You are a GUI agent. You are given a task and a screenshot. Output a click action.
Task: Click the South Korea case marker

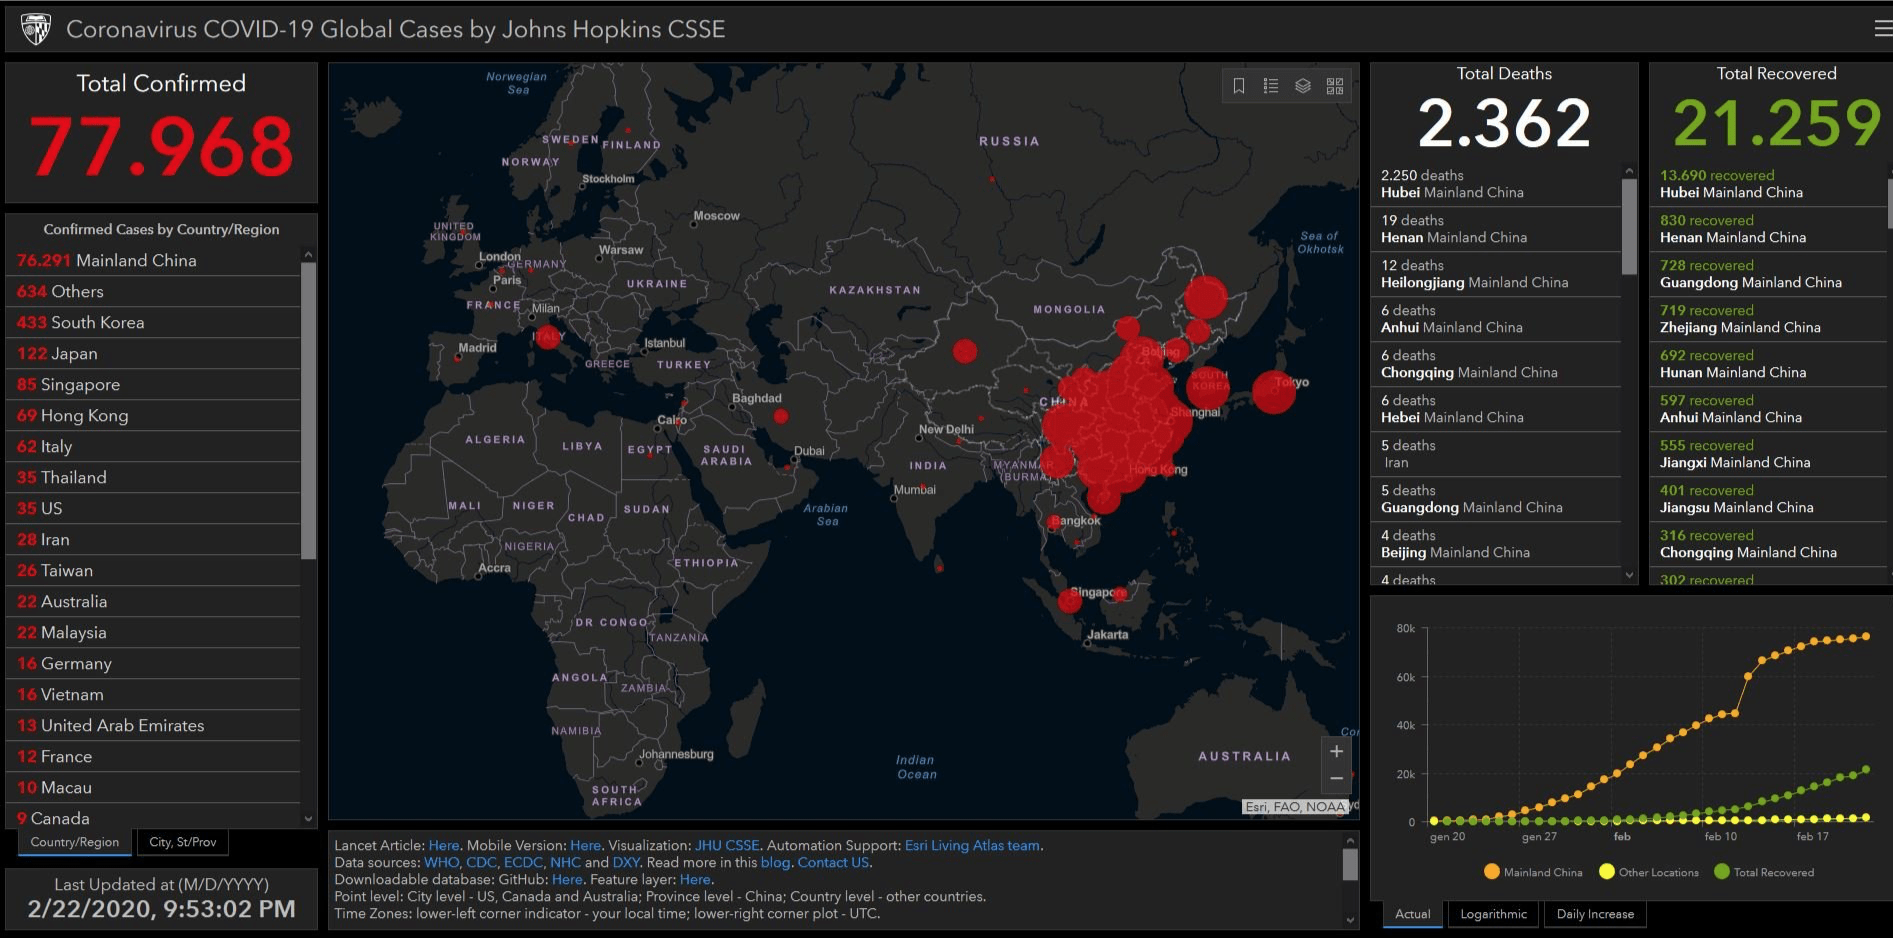(x=1208, y=386)
